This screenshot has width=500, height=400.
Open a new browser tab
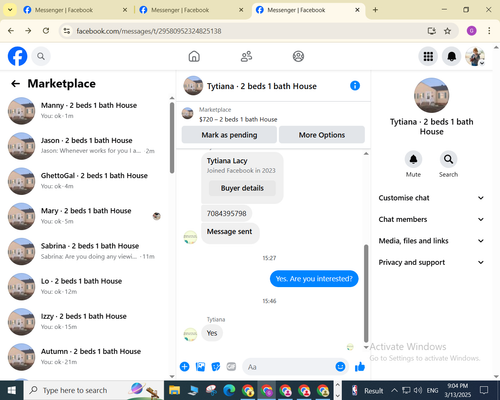375,10
